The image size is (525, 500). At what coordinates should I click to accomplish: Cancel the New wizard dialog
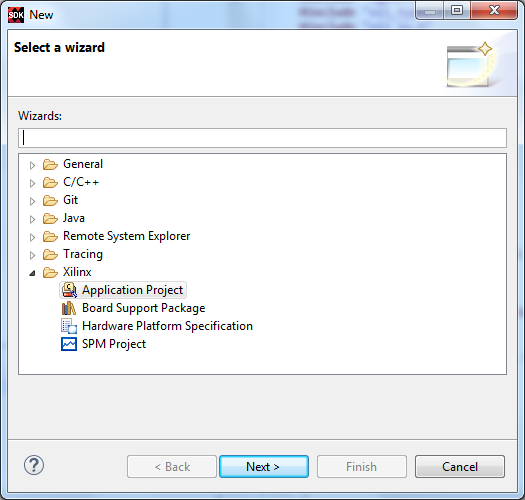460,467
